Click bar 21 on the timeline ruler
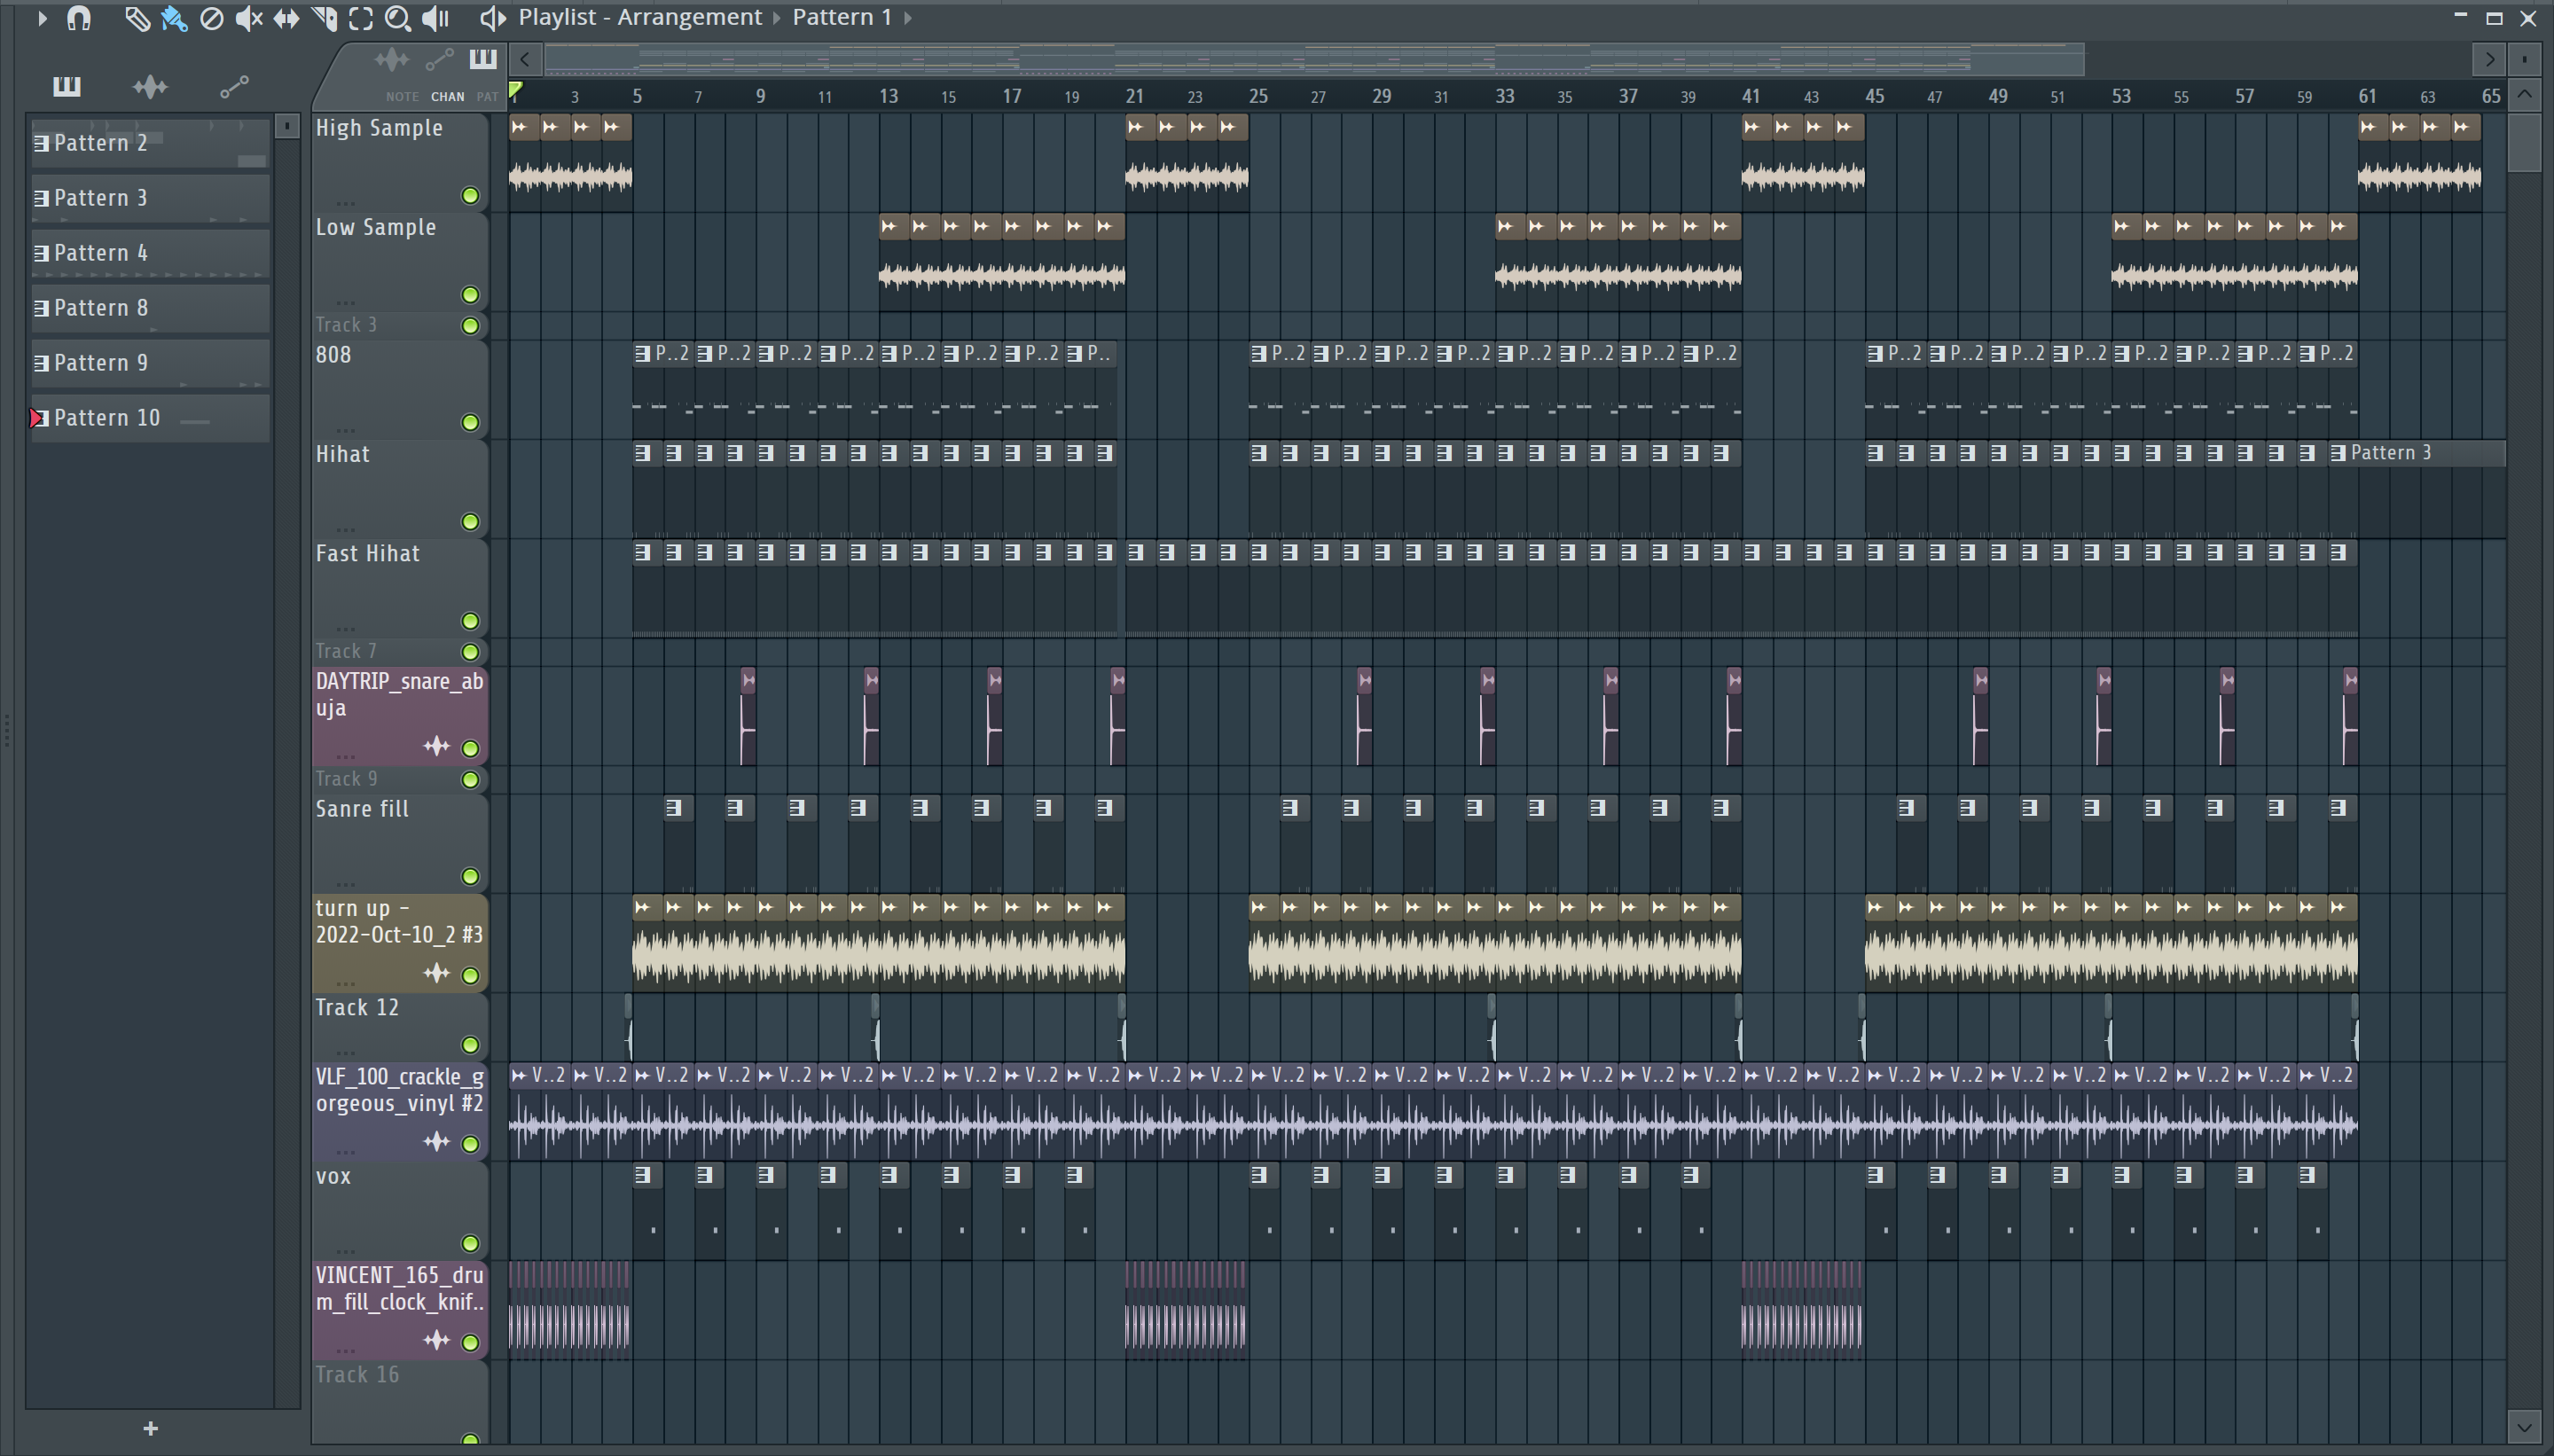This screenshot has width=2554, height=1456. point(1134,97)
